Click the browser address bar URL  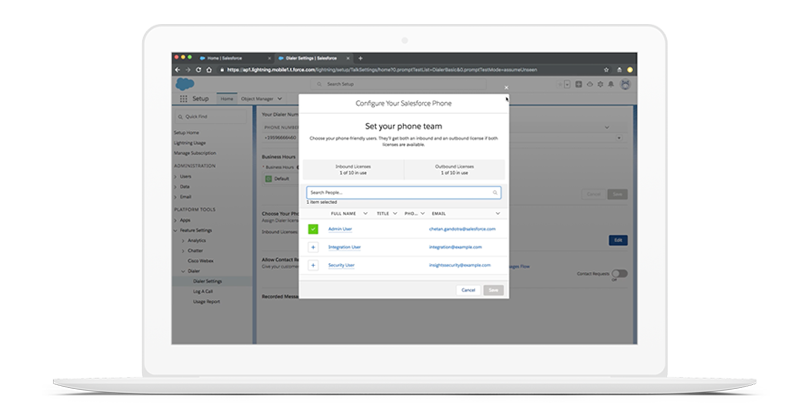click(382, 70)
